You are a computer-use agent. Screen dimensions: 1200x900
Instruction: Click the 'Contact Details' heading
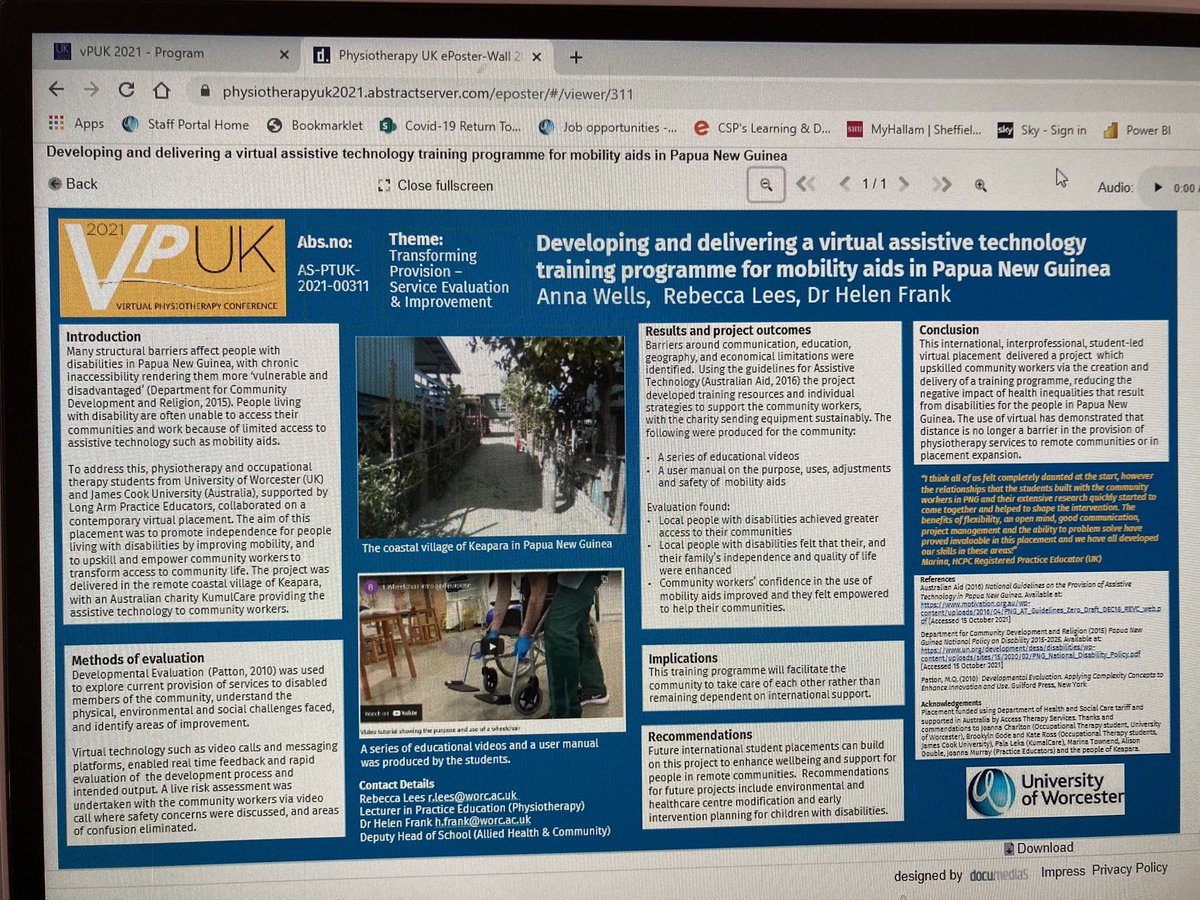point(398,786)
